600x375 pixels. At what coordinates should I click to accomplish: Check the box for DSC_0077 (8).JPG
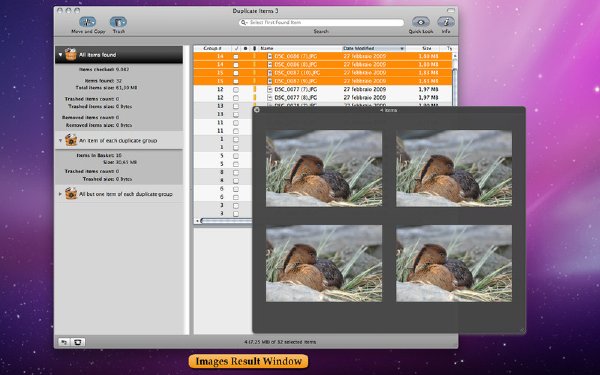(236, 98)
